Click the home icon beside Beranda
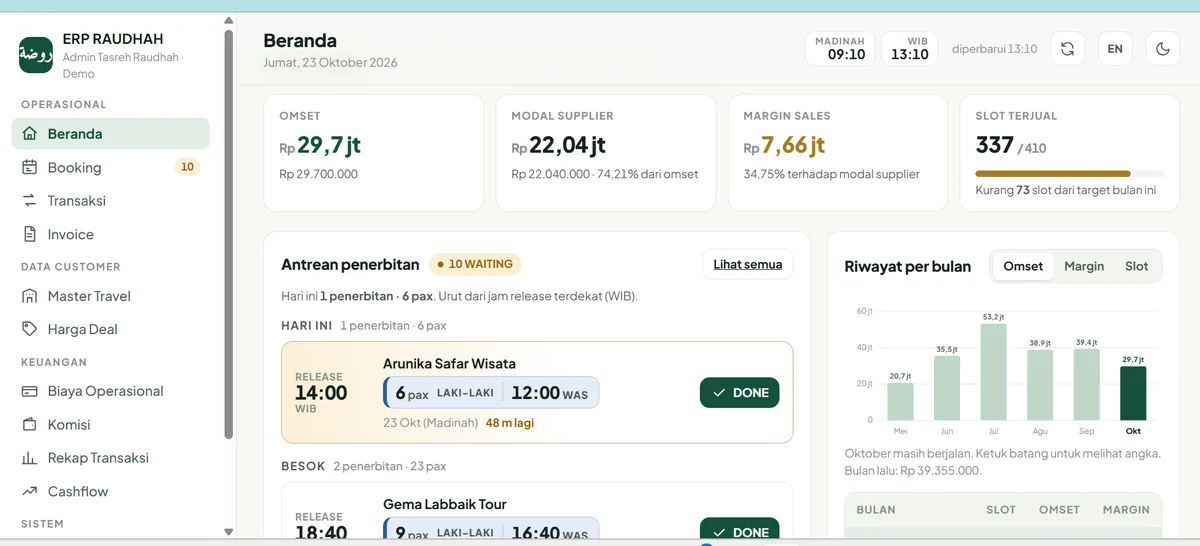The image size is (1200, 546). click(x=29, y=134)
